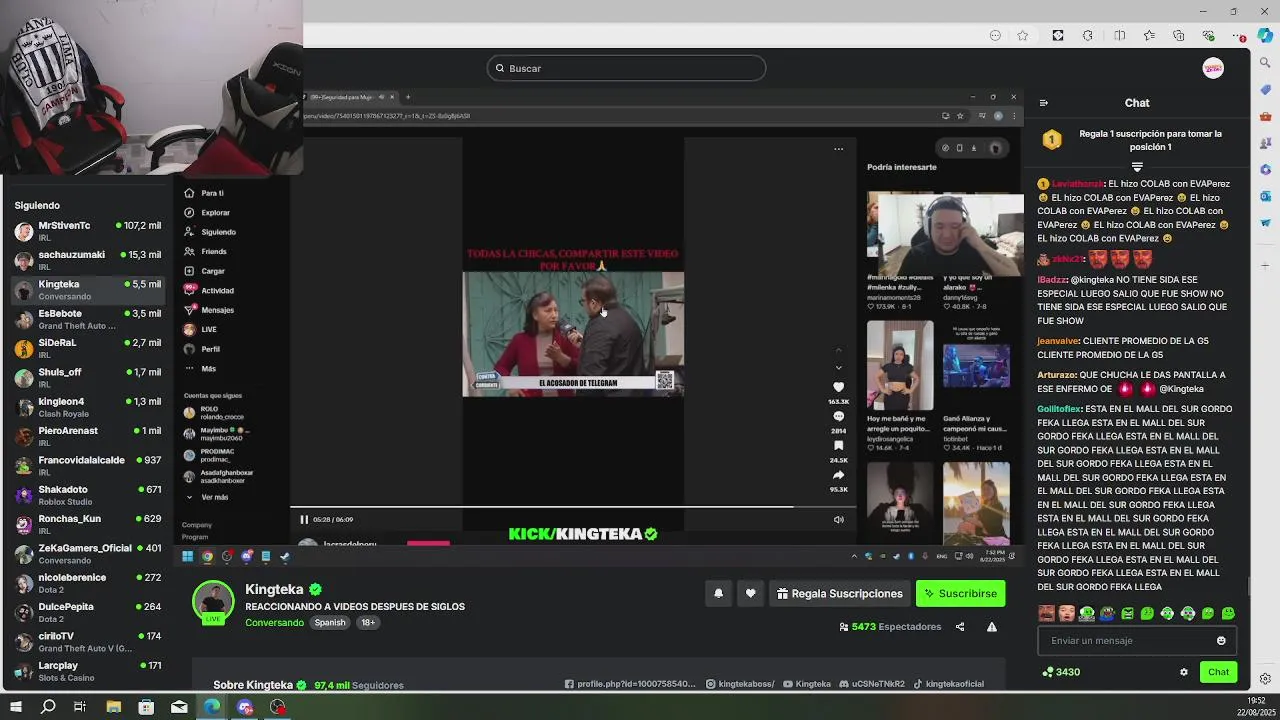Open Kingteka YouTube channel link
1280x720 pixels.
[x=807, y=684]
